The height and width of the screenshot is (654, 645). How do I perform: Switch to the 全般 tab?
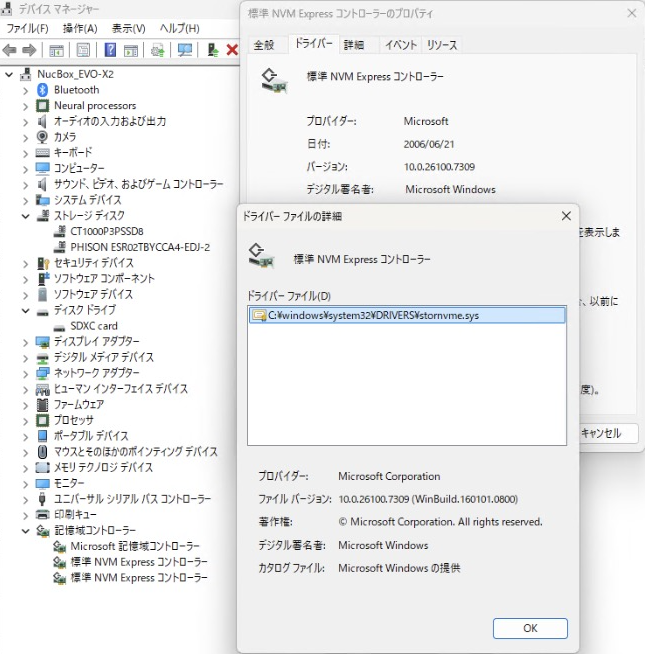[264, 45]
